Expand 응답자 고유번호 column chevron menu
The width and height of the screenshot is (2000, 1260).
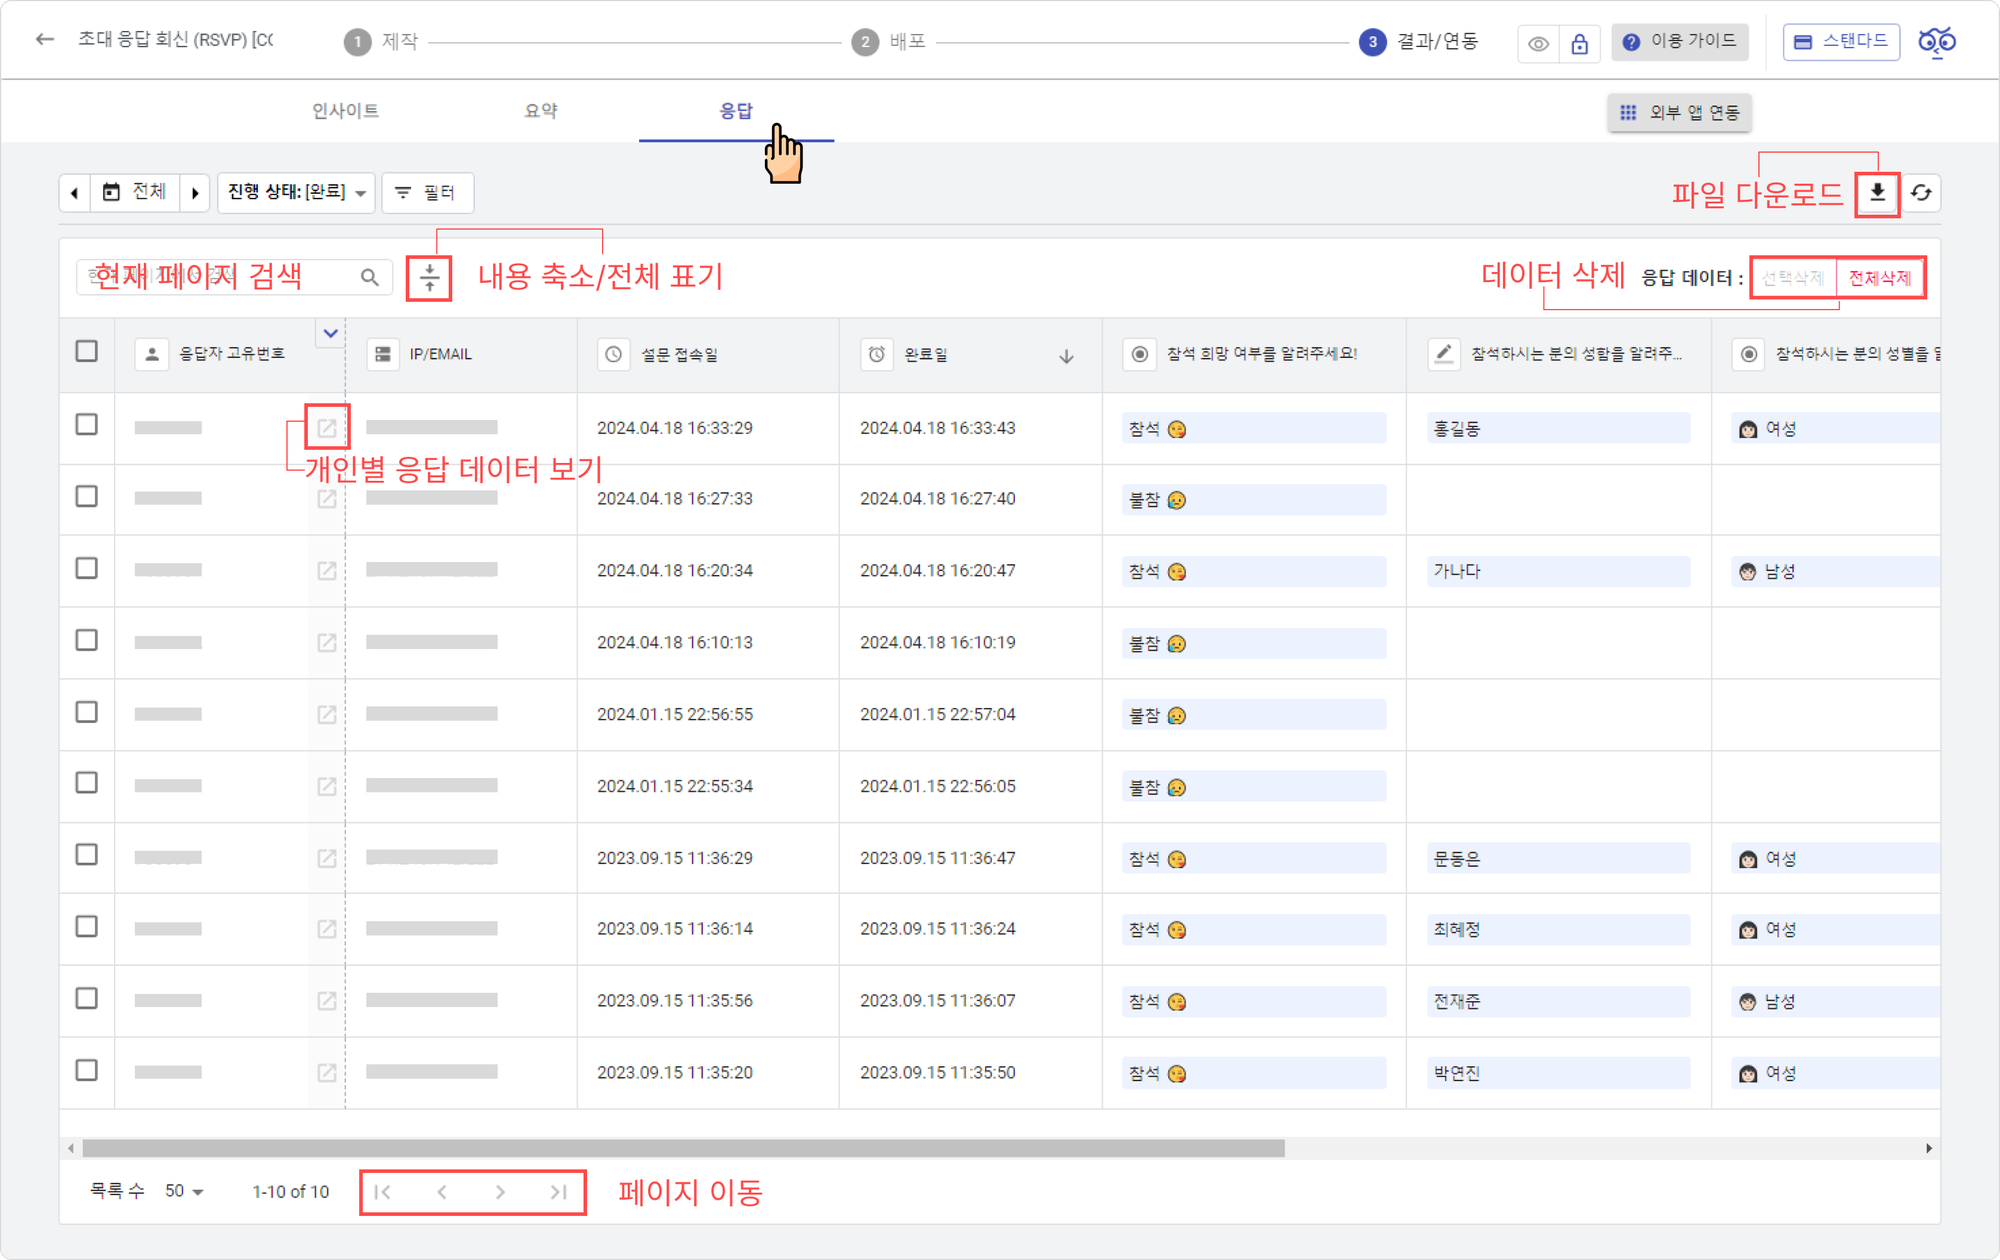tap(330, 333)
